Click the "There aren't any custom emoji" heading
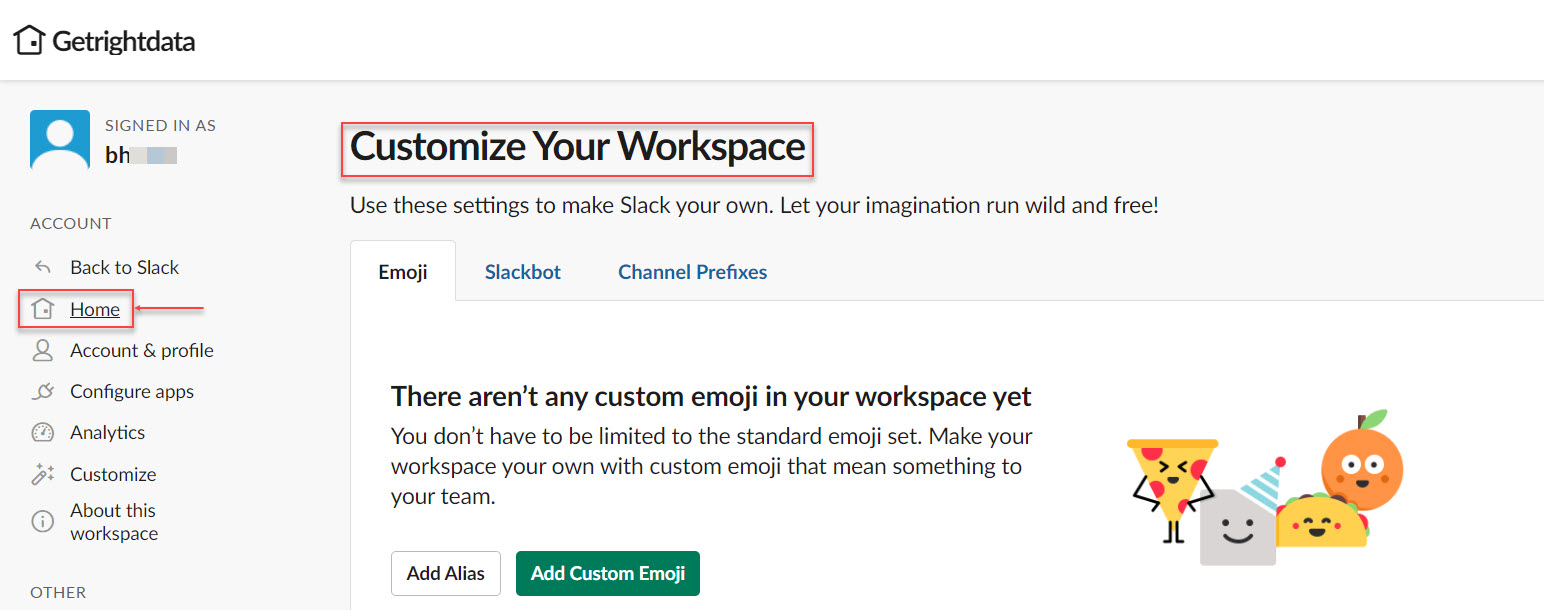 pos(711,396)
